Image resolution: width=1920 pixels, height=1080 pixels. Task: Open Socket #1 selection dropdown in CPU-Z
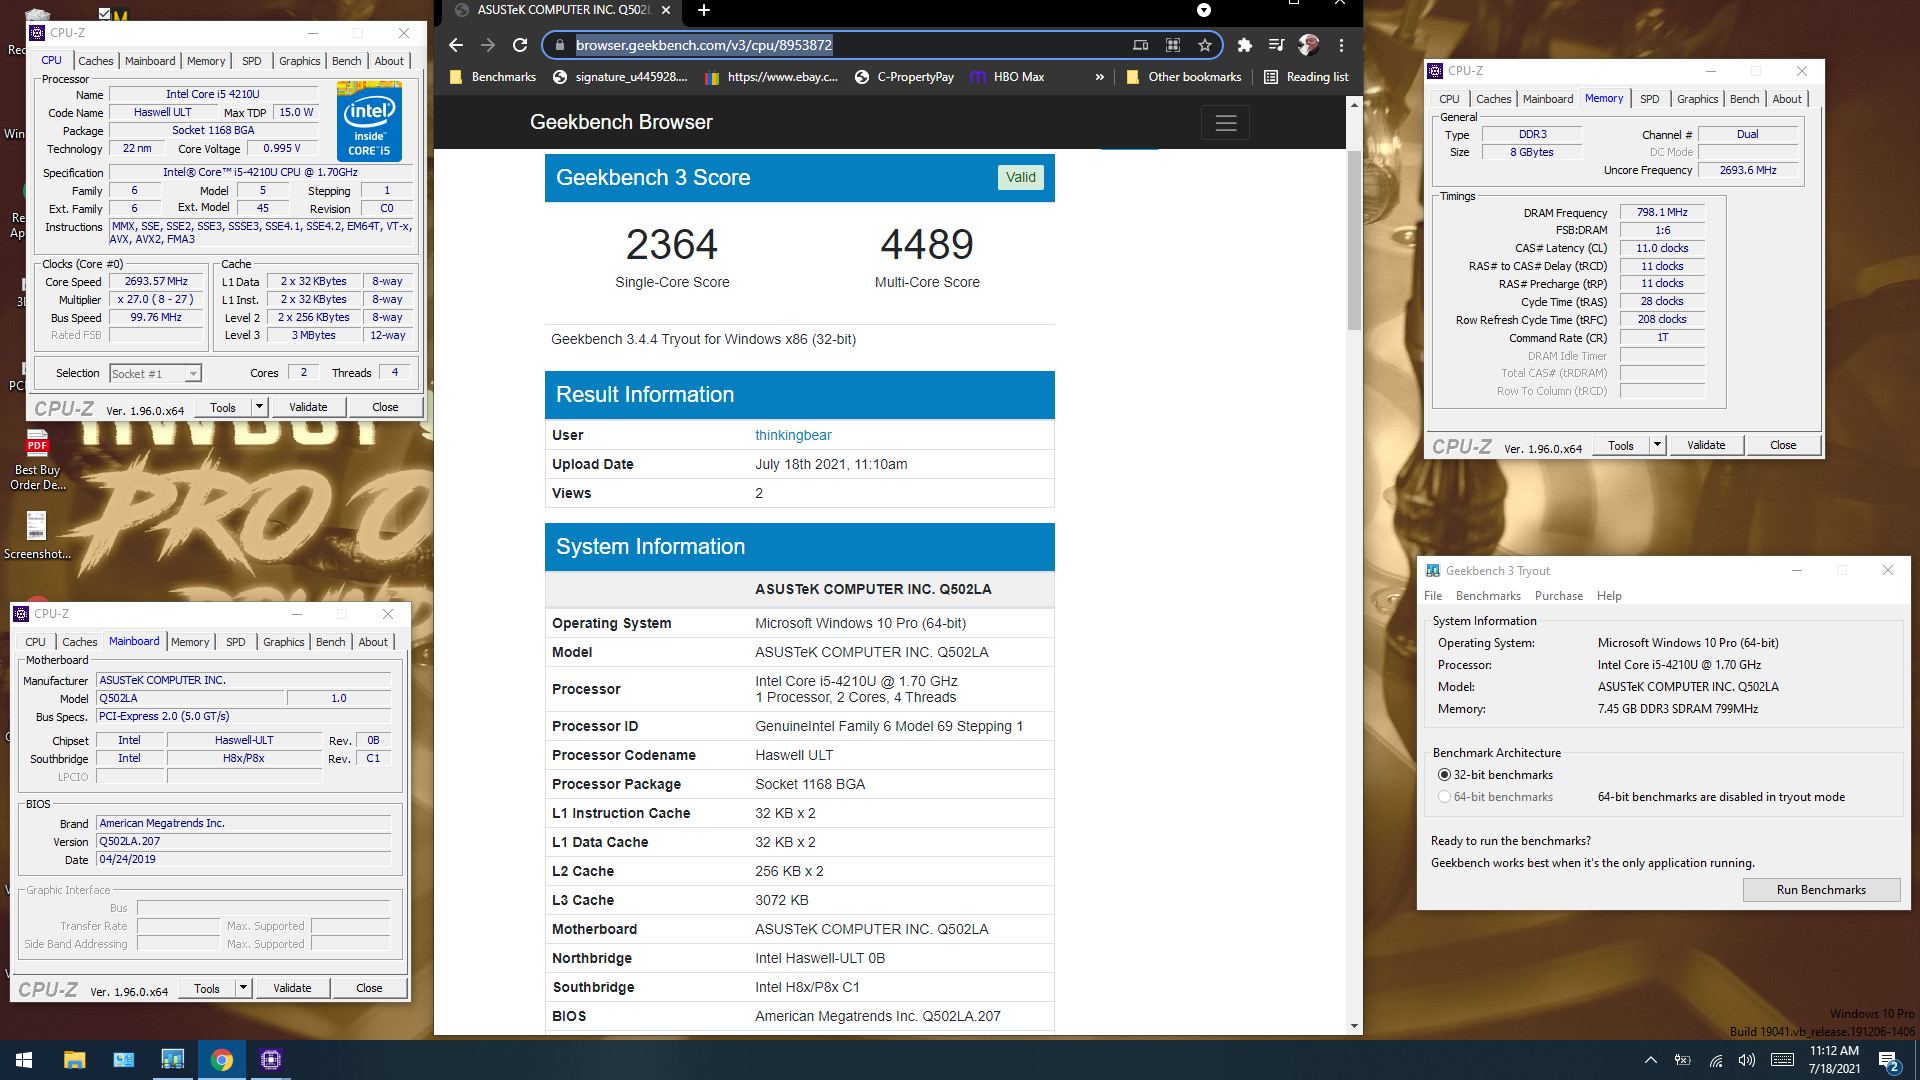click(155, 373)
